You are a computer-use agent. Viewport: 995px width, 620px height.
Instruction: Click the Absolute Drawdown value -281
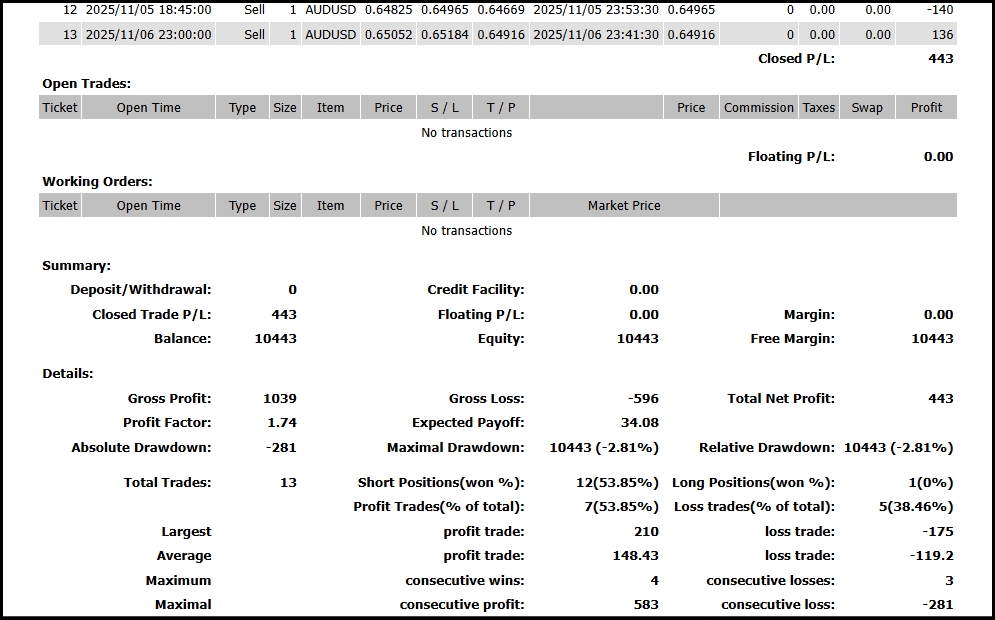[x=280, y=448]
